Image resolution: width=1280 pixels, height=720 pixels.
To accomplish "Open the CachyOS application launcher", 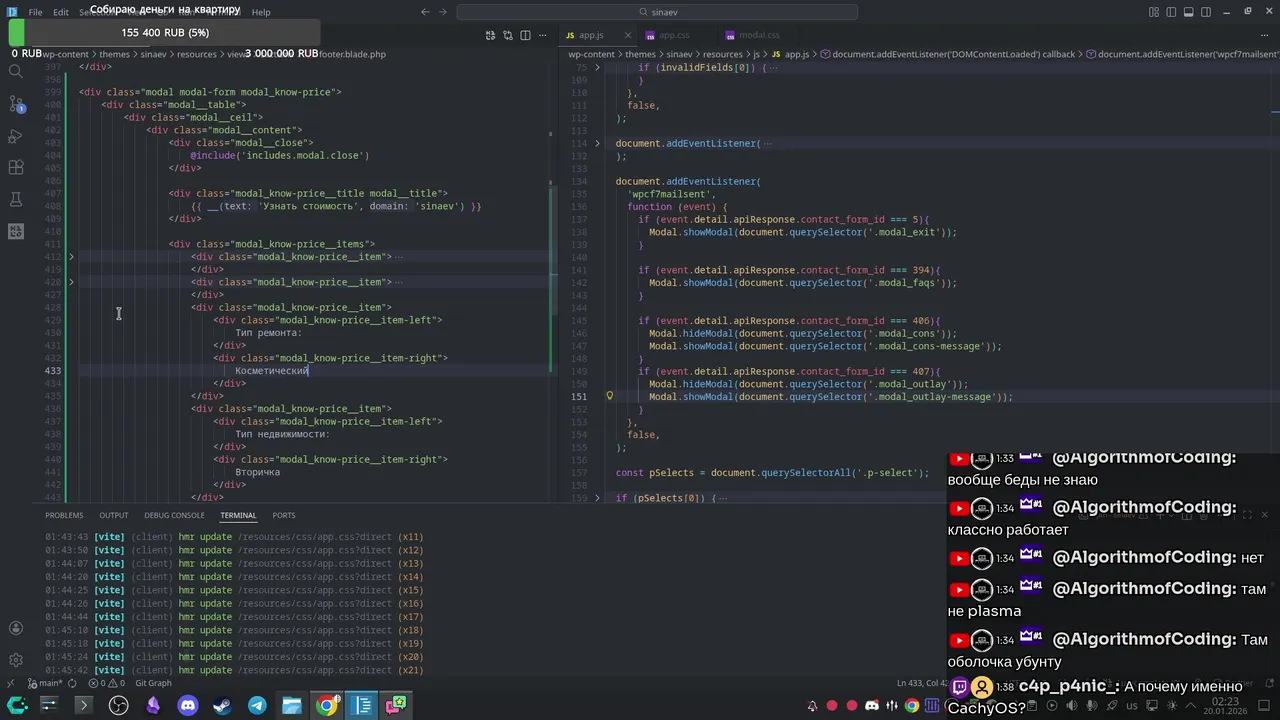I will (17, 705).
